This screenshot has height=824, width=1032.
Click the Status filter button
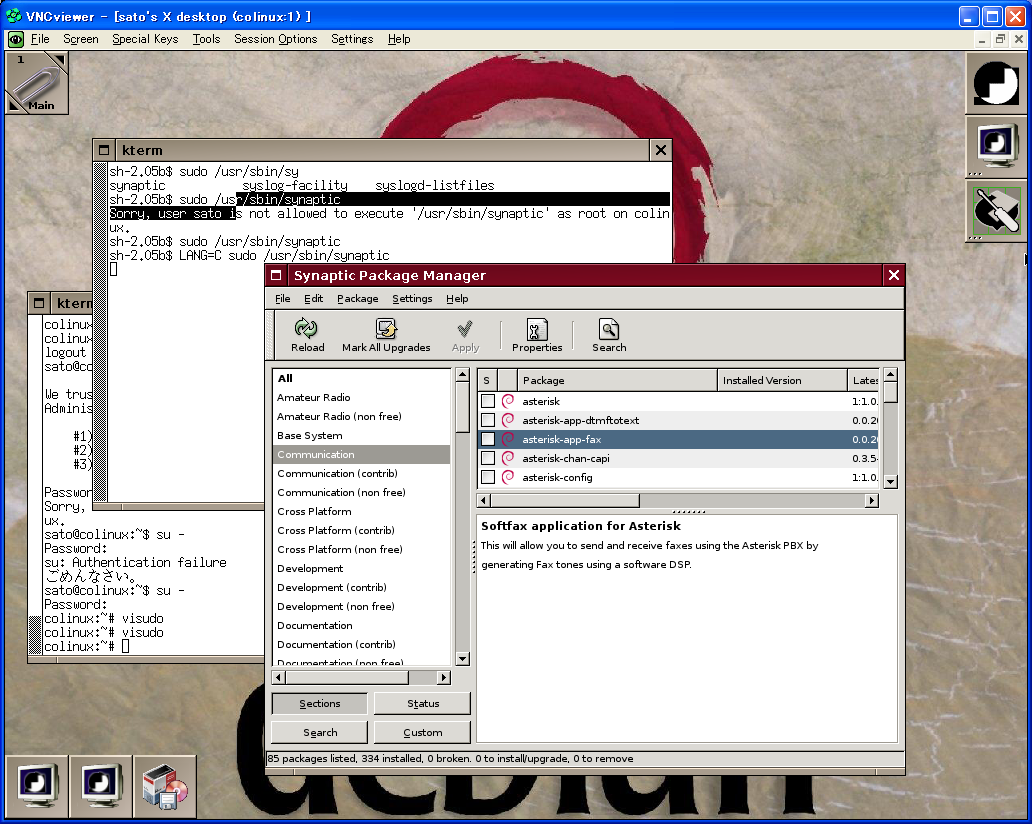click(x=423, y=704)
